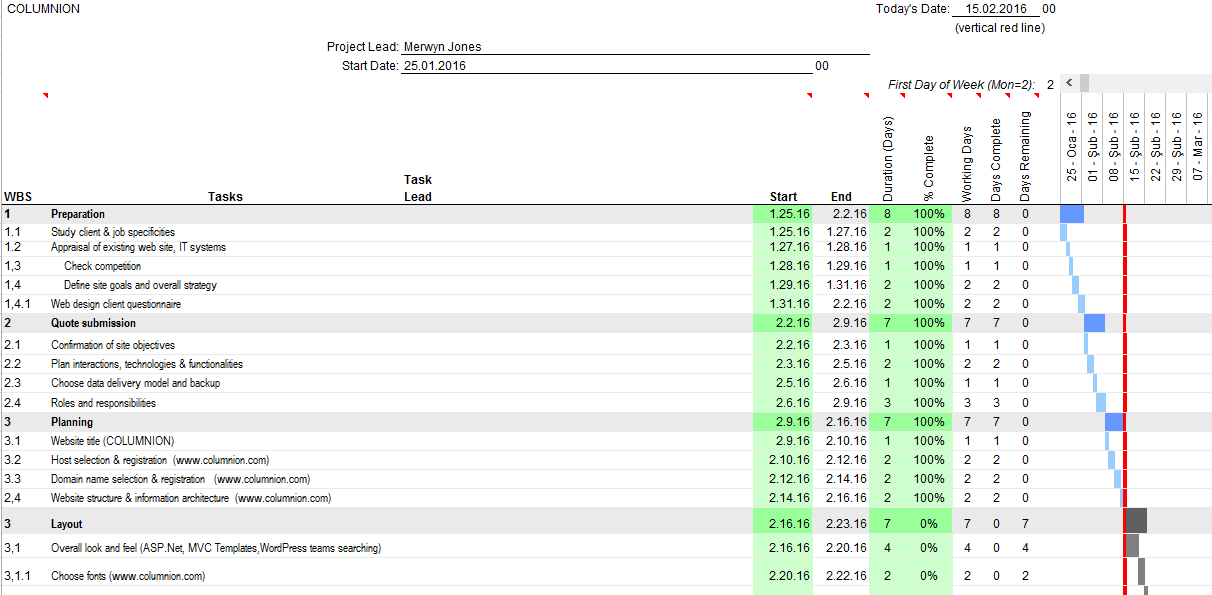Click the red comment marker above WBS column

point(45,96)
